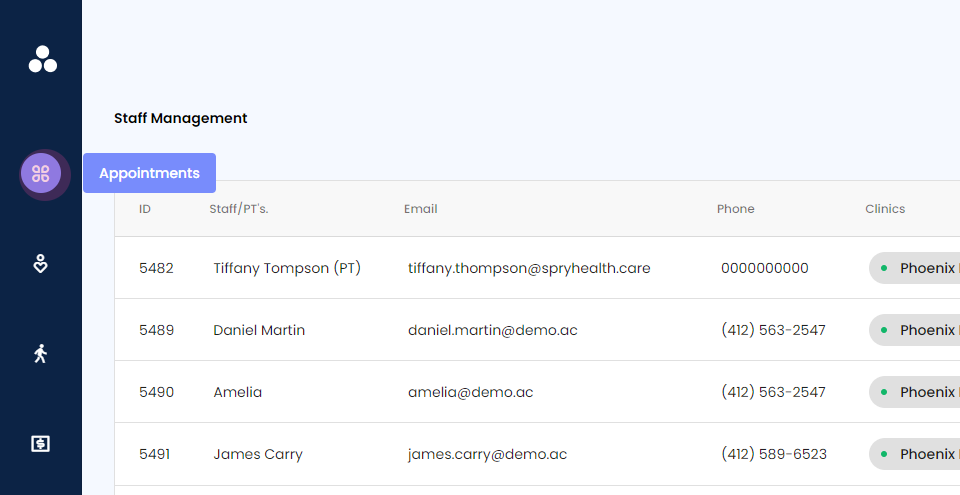960x495 pixels.
Task: Click the Staff Management heading
Action: click(x=181, y=118)
